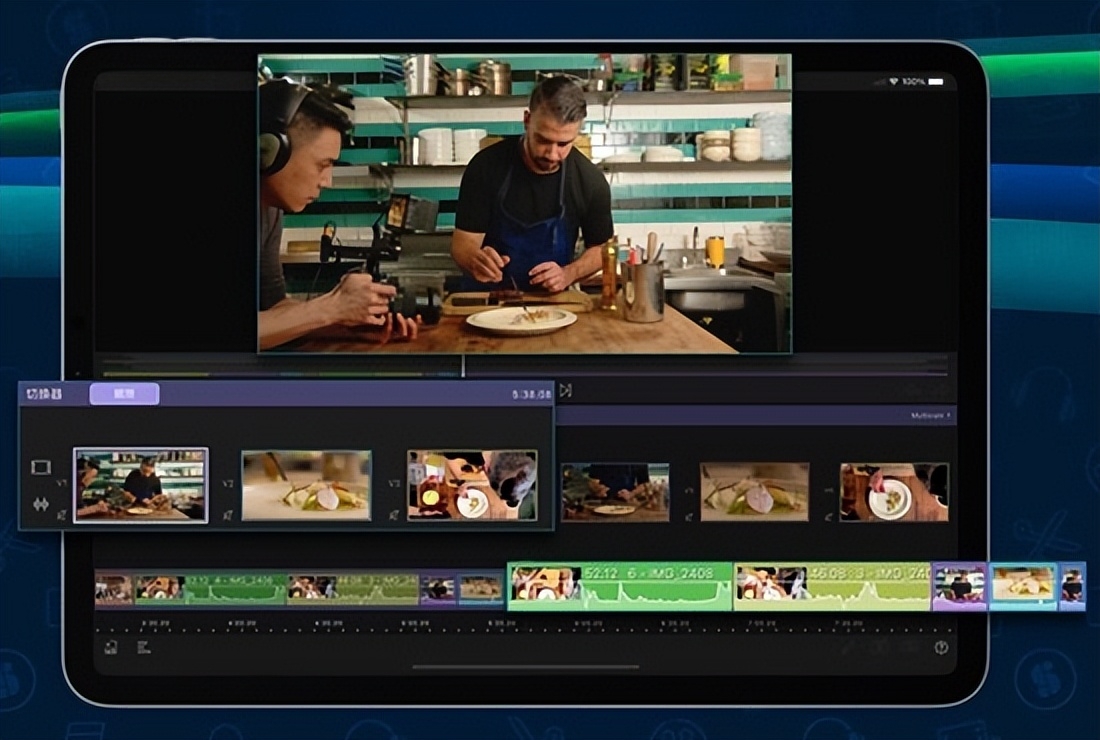Select the V3 overhead angle in switcher

[x=472, y=485]
